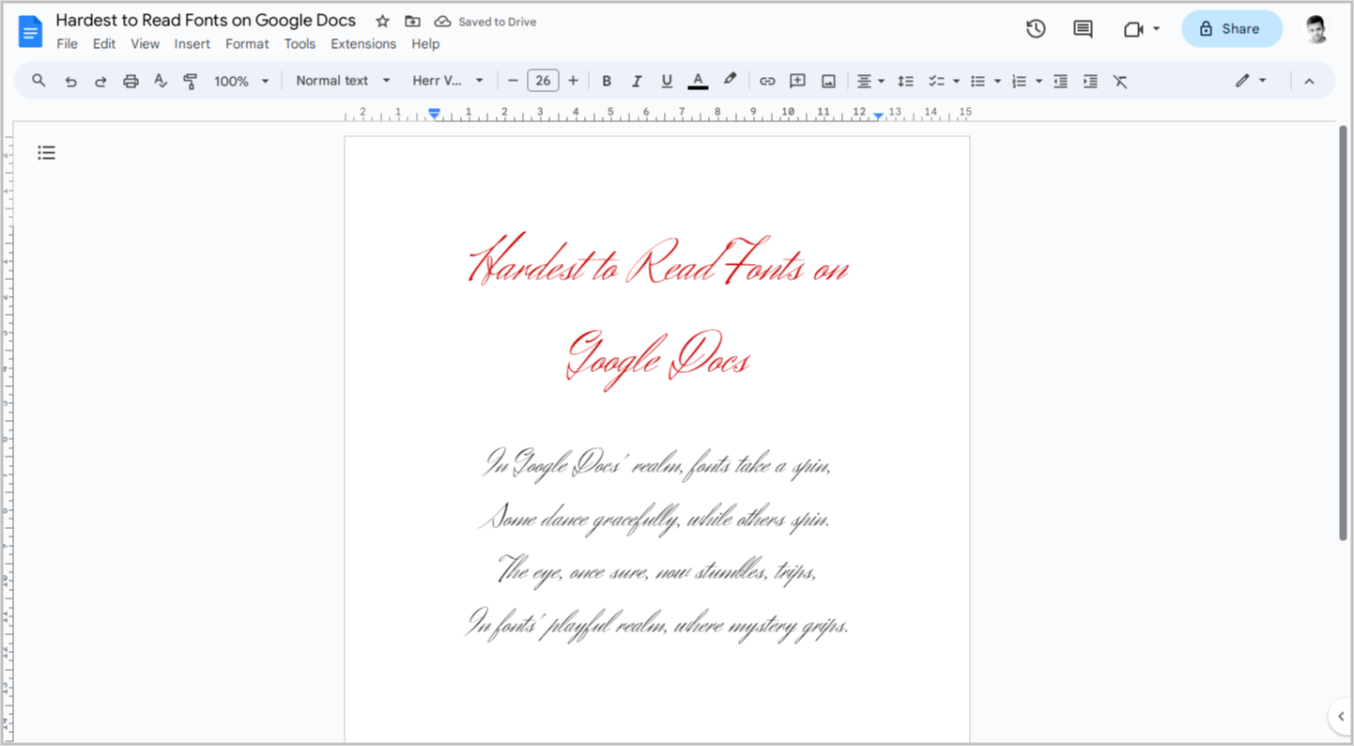Viewport: 1354px width, 746px height.
Task: Open the text alignment dropdown
Action: click(870, 81)
